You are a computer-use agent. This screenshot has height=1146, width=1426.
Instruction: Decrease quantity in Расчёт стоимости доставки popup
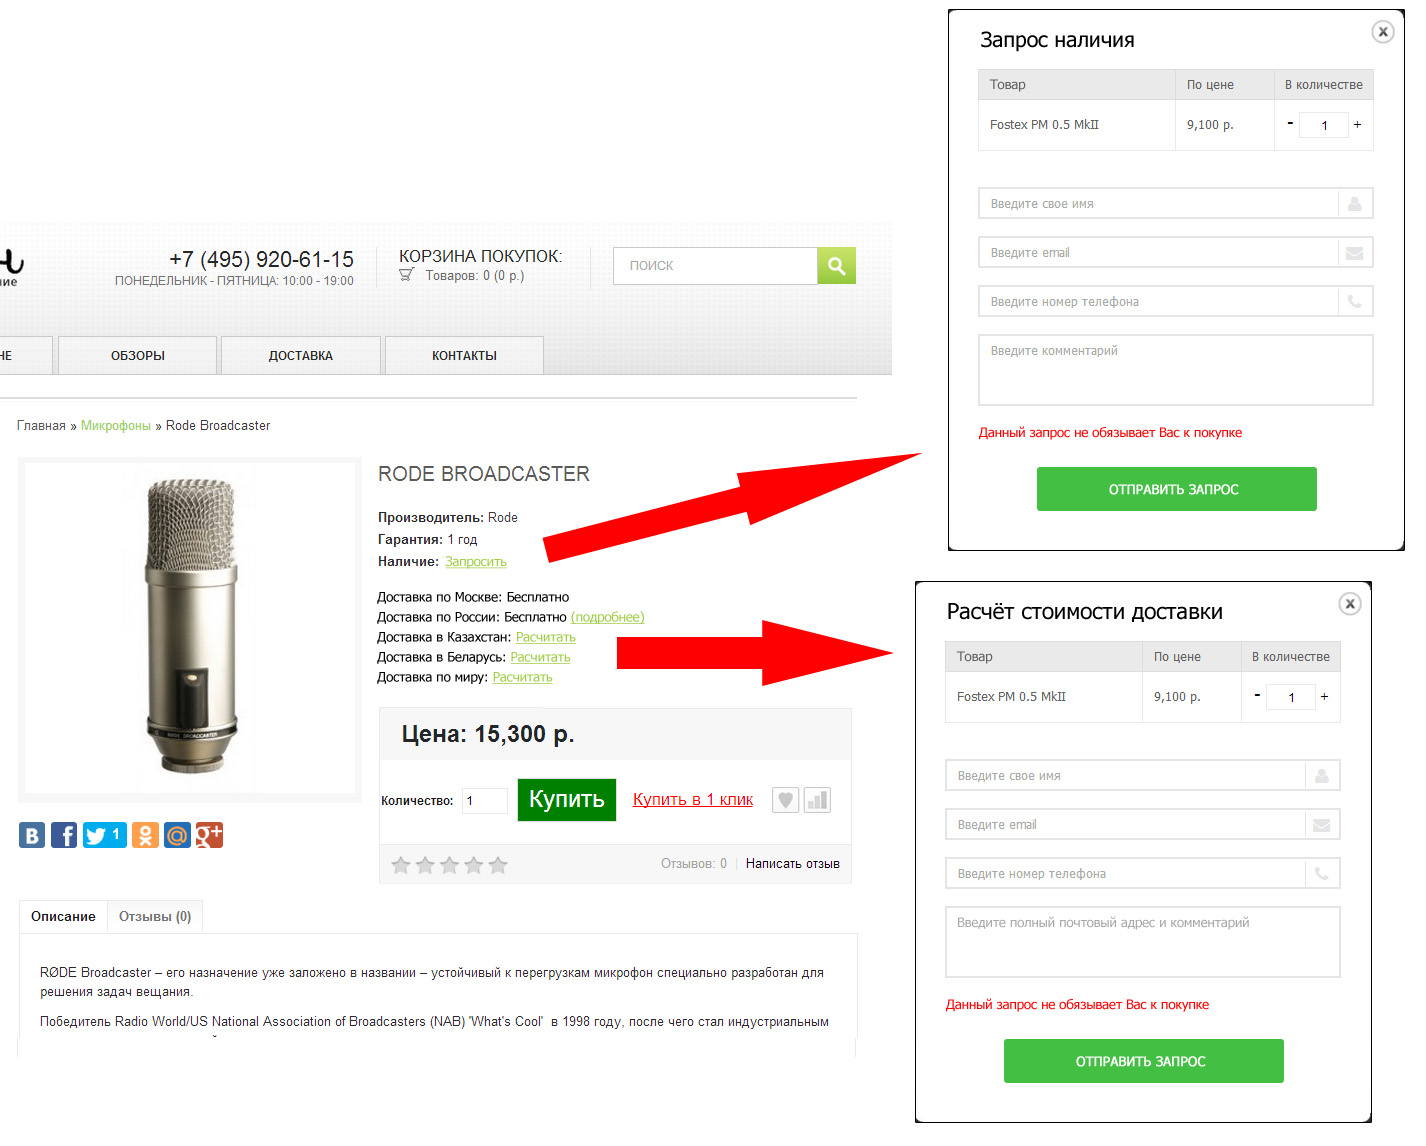pyautogui.click(x=1257, y=696)
